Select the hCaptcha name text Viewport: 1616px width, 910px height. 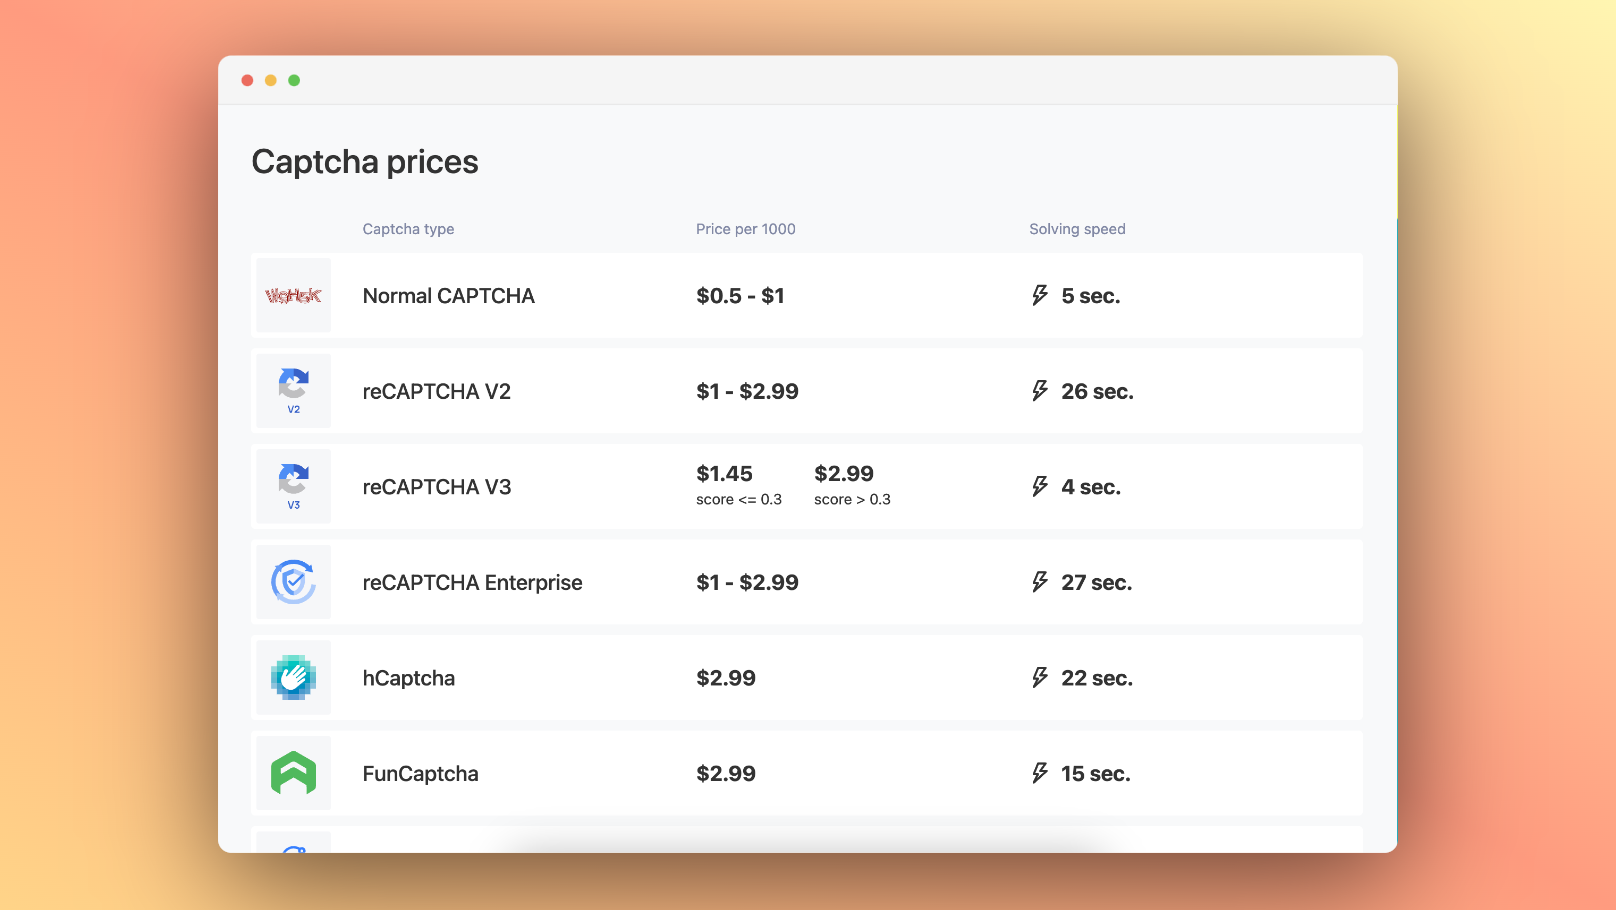[408, 678]
